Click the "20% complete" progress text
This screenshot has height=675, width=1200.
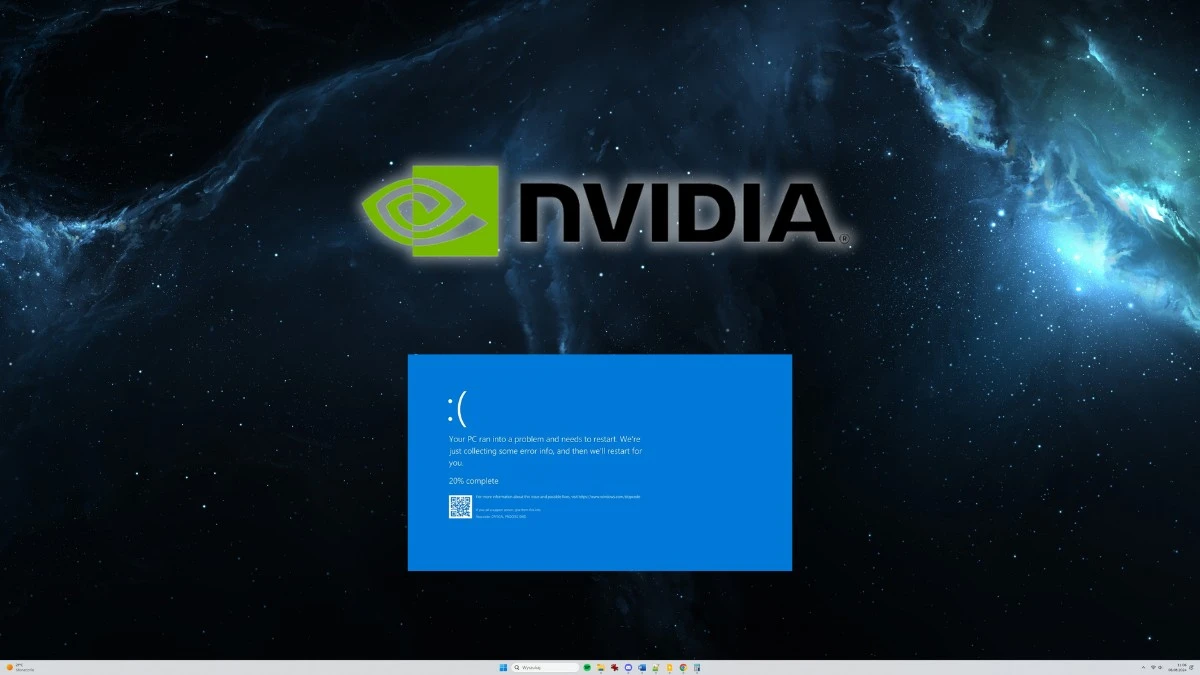click(474, 481)
